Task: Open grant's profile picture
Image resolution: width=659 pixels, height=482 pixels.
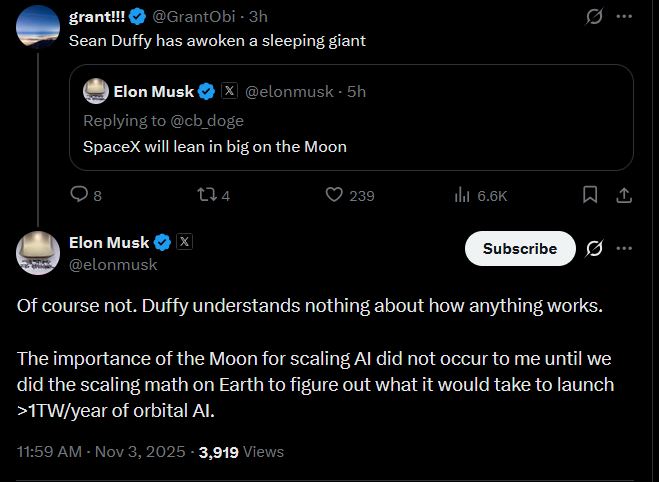Action: (x=38, y=25)
